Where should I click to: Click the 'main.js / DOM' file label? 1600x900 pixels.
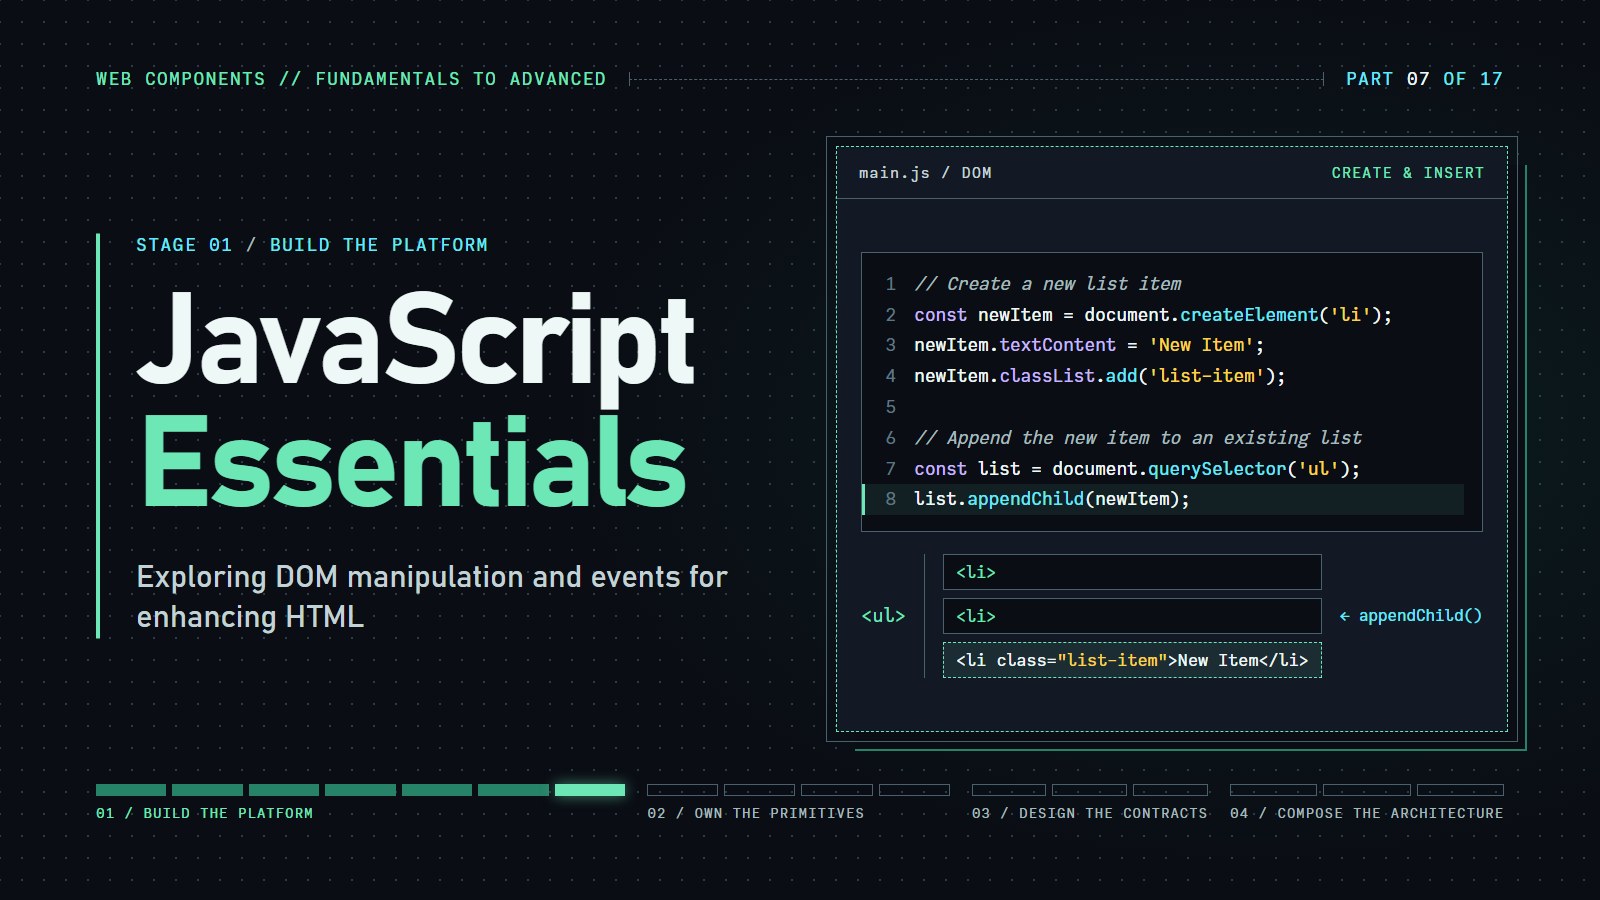click(925, 173)
